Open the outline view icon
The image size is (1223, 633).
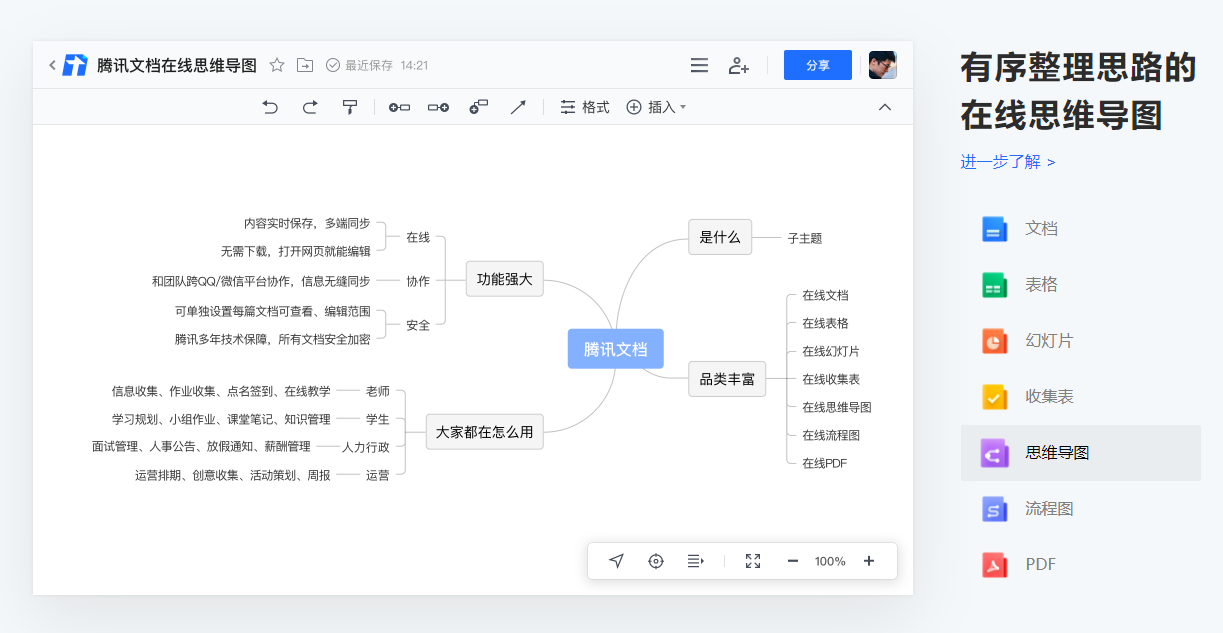point(695,561)
